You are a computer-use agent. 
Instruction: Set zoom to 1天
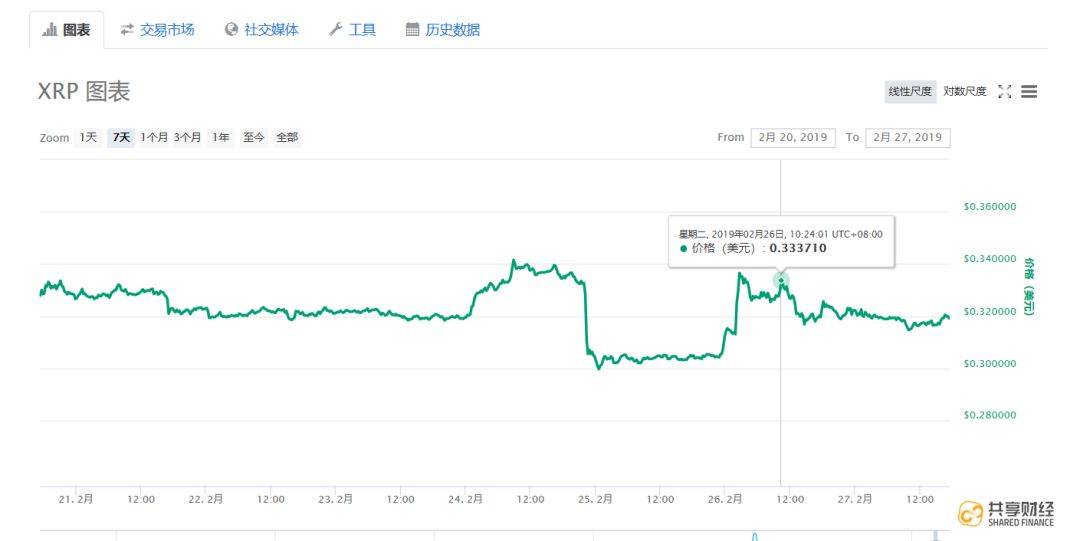coord(89,138)
